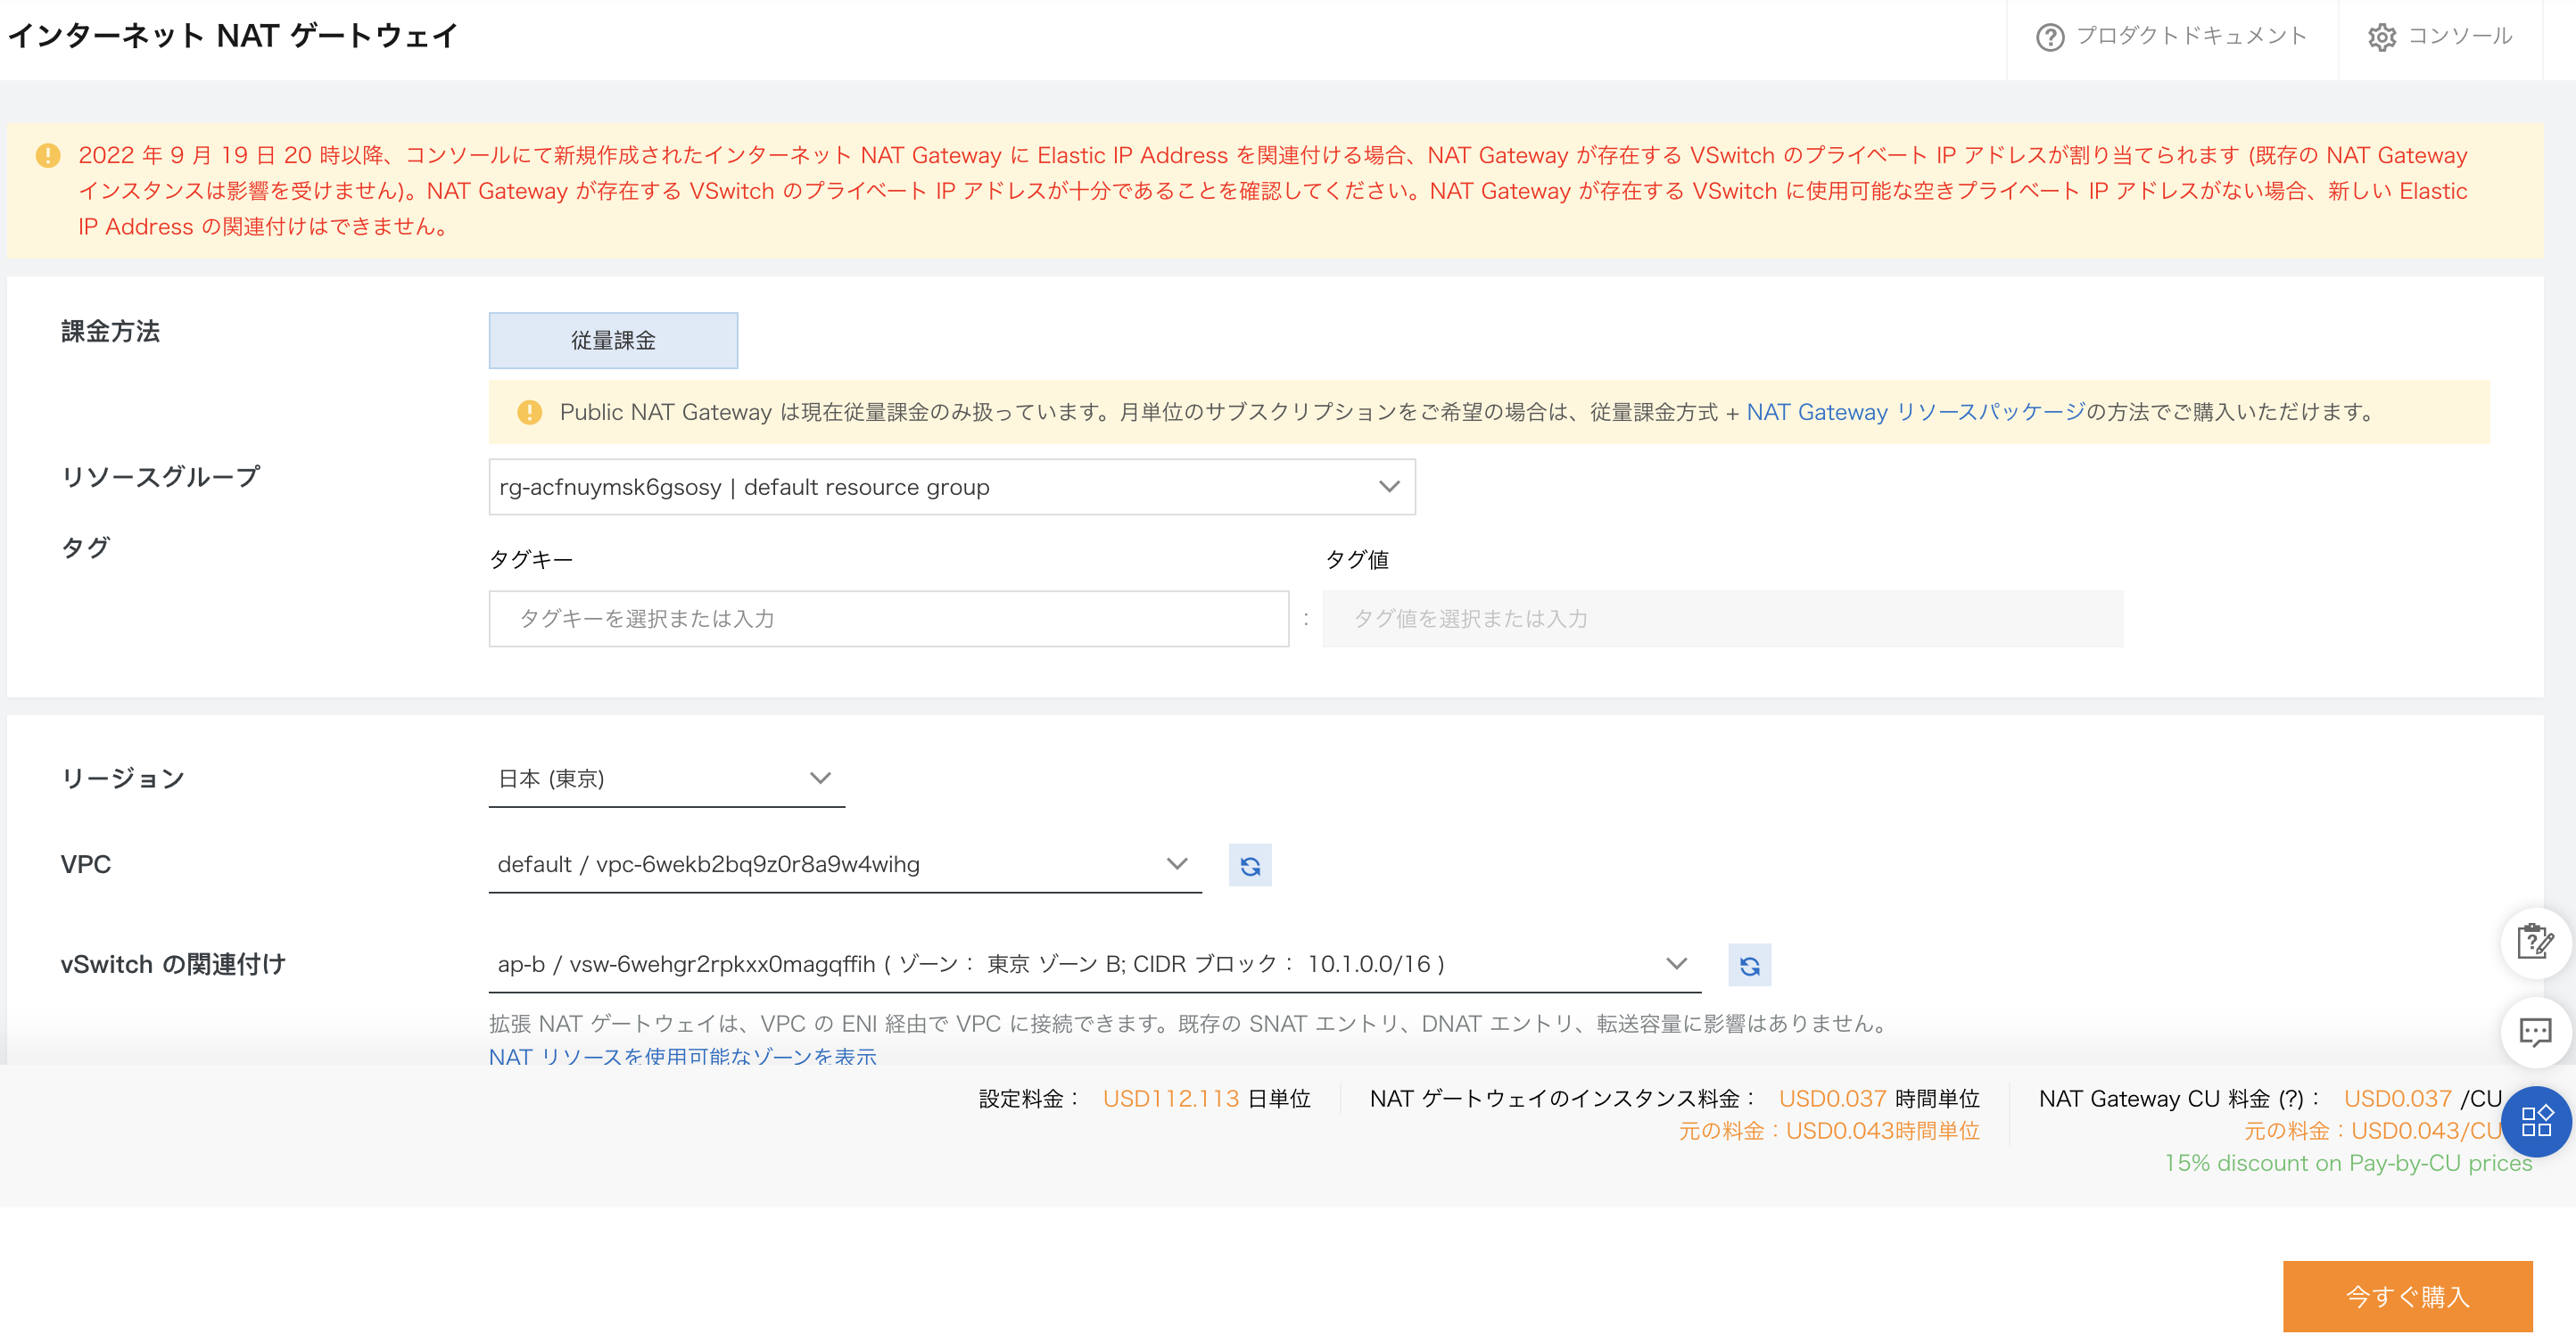Refresh the vSwitch list
This screenshot has height=1343, width=2576.
pos(1747,966)
